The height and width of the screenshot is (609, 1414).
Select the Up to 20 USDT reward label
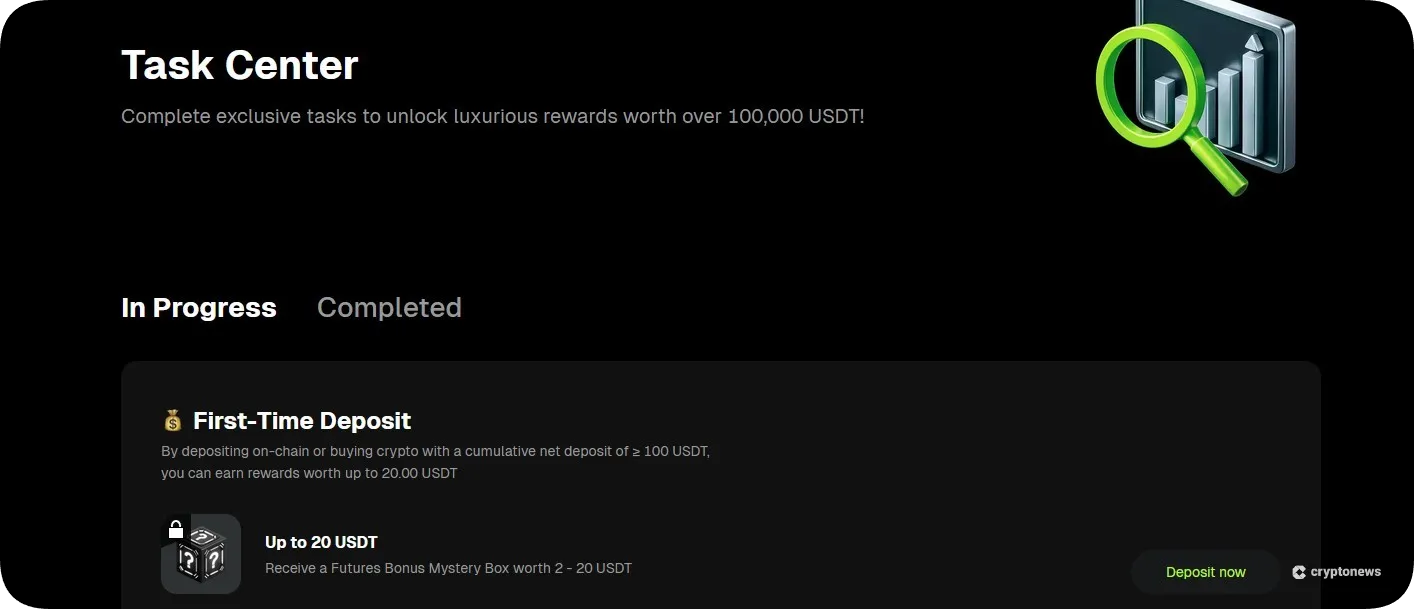tap(321, 541)
